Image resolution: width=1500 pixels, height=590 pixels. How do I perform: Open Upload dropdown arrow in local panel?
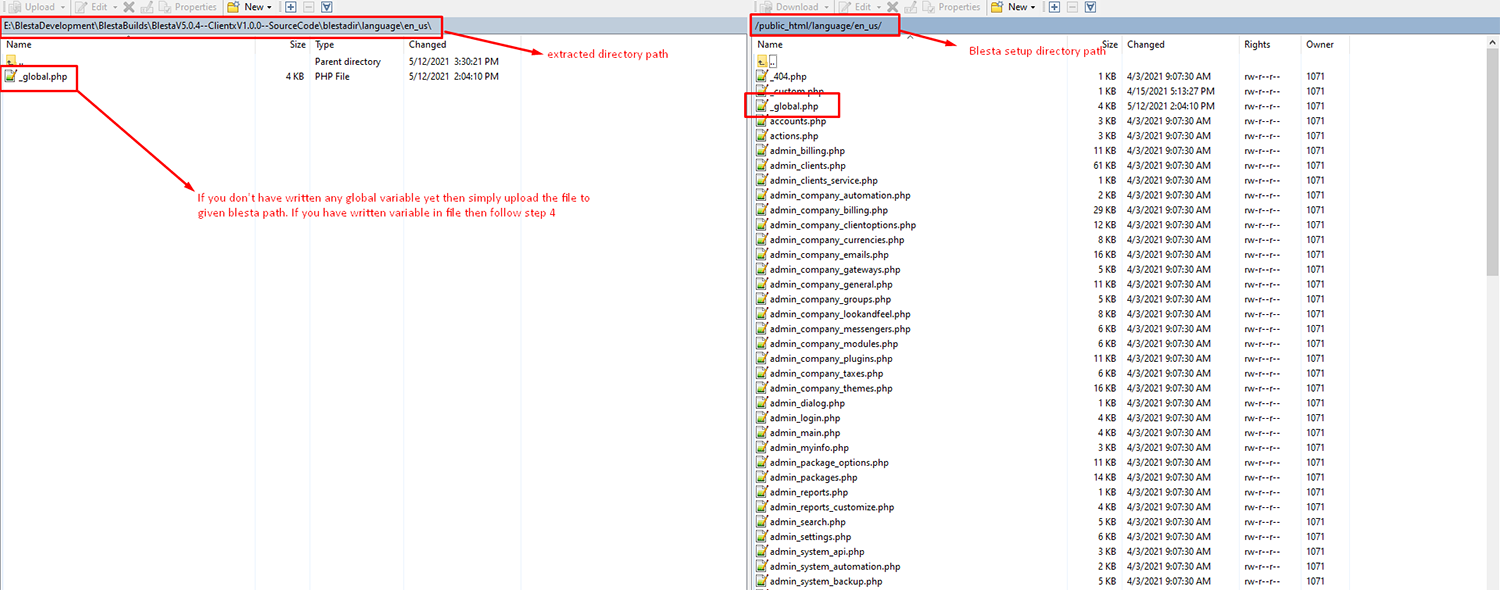65,7
